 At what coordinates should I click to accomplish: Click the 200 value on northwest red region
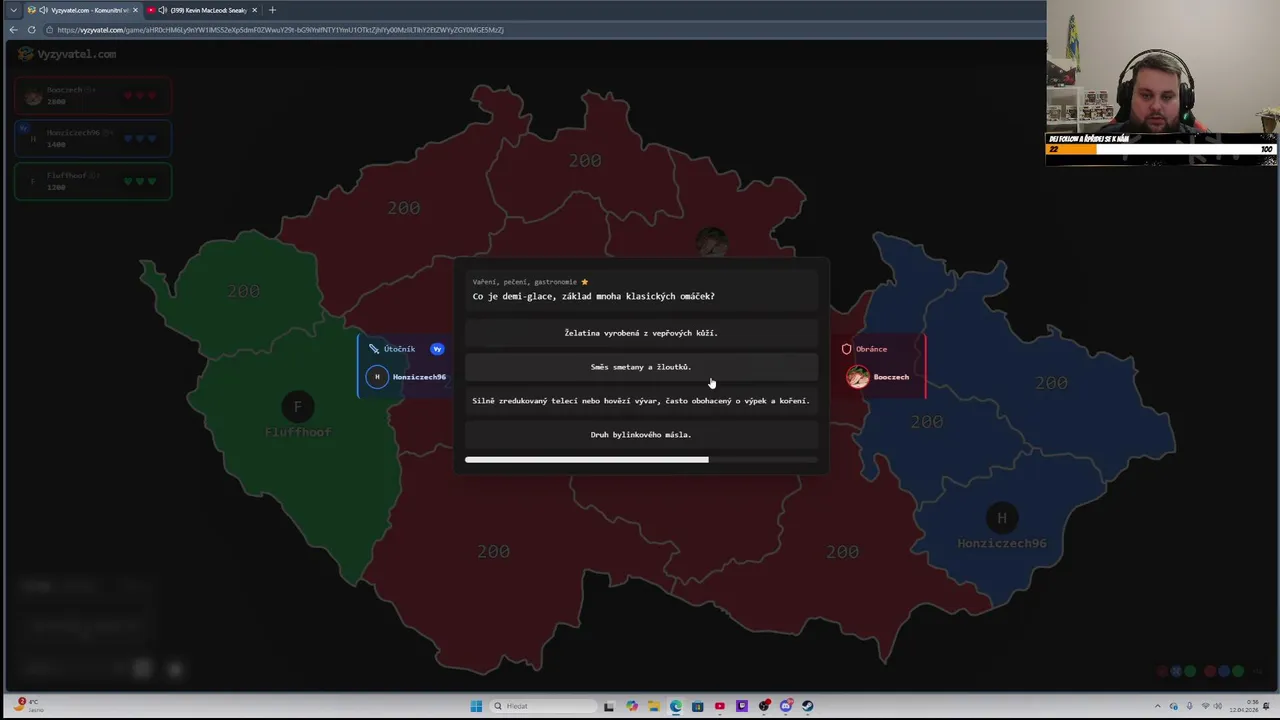404,208
